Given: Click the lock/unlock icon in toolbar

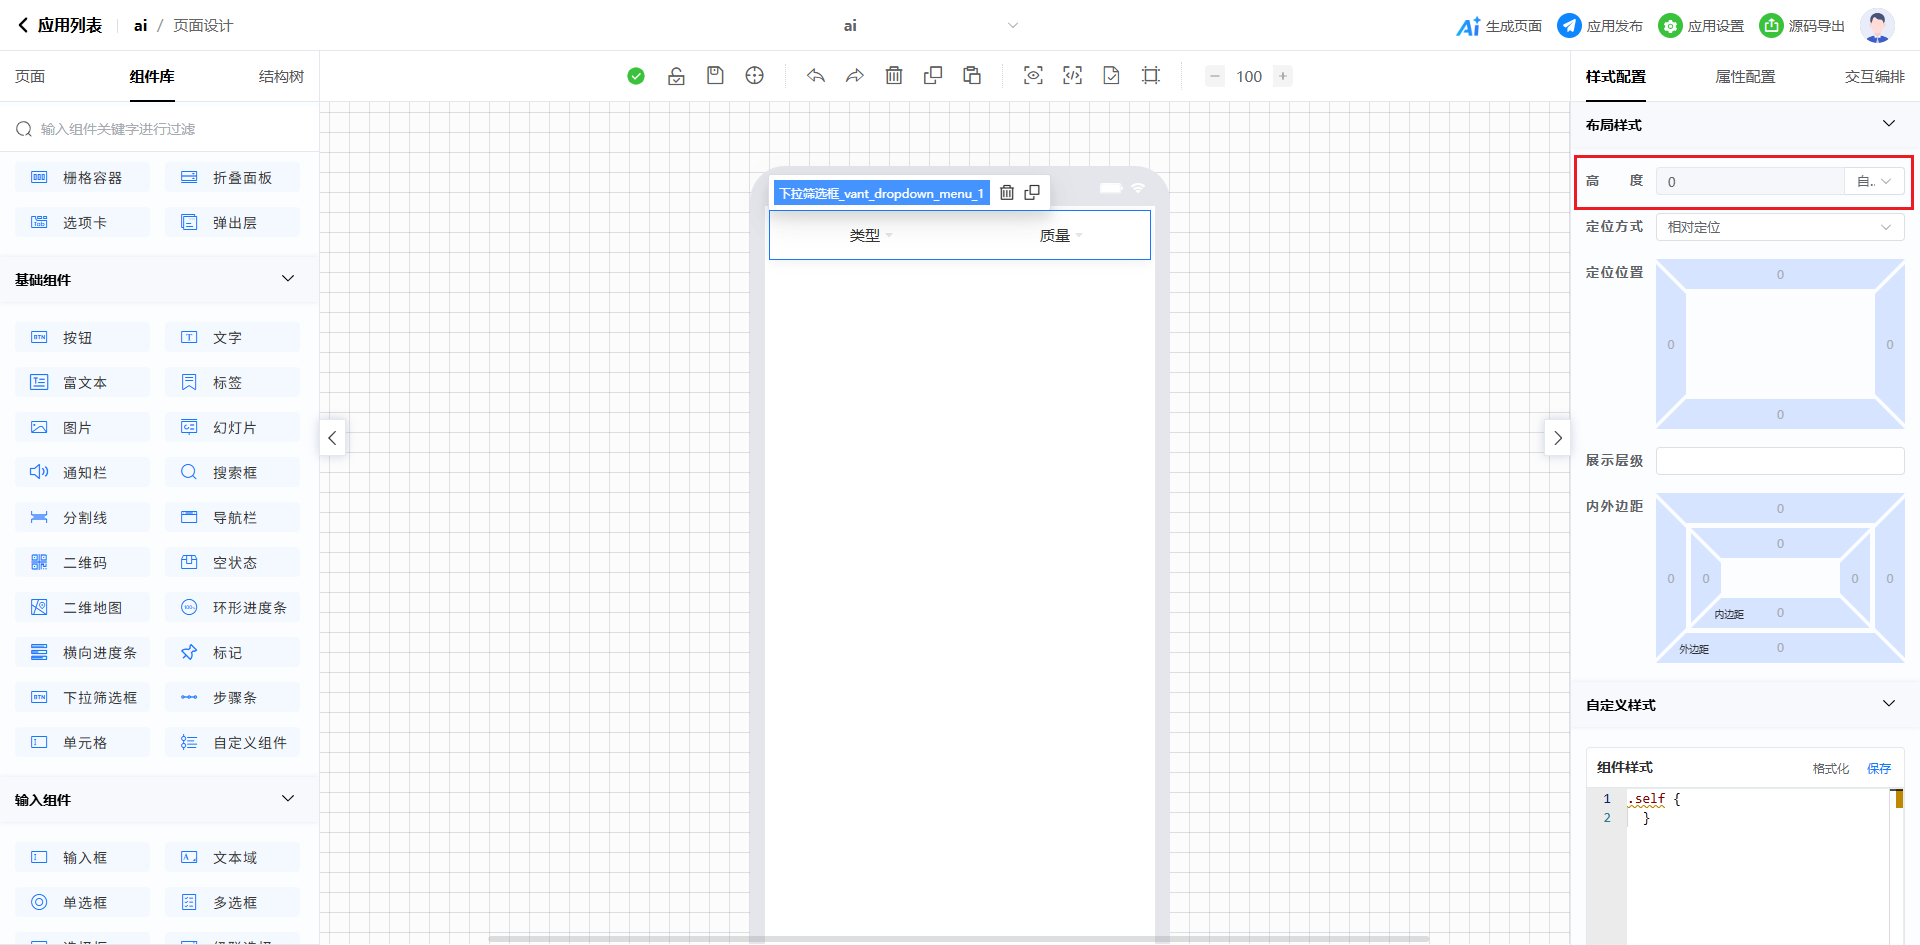Looking at the screenshot, I should [x=676, y=76].
